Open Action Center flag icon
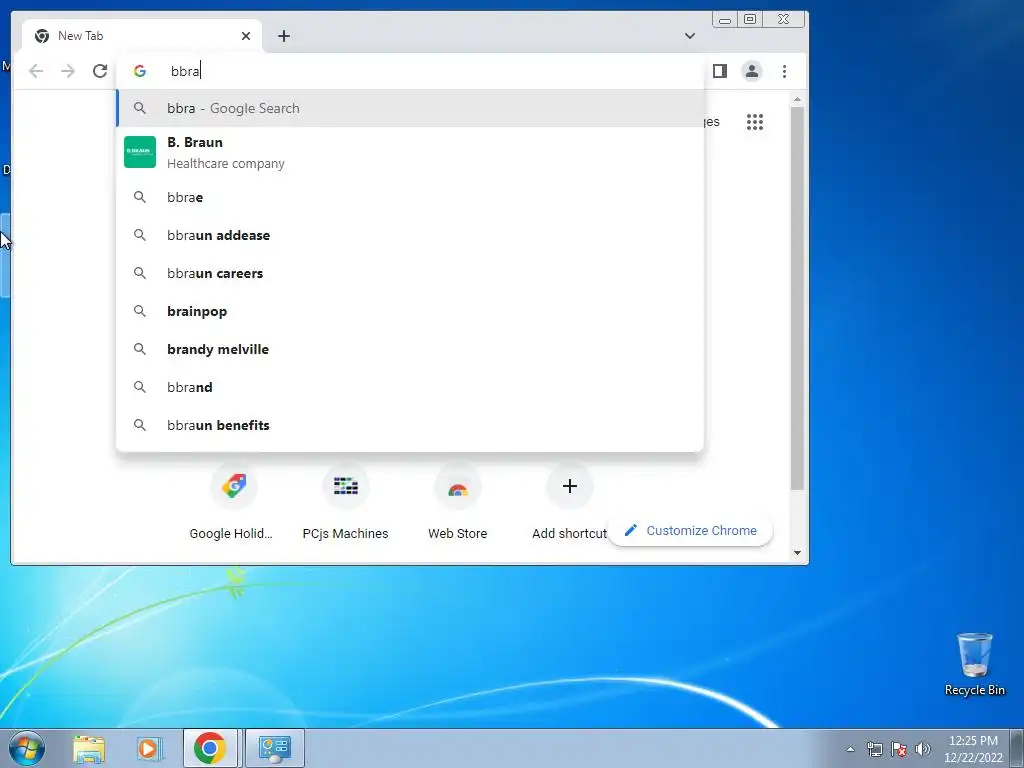The width and height of the screenshot is (1024, 768). (899, 749)
